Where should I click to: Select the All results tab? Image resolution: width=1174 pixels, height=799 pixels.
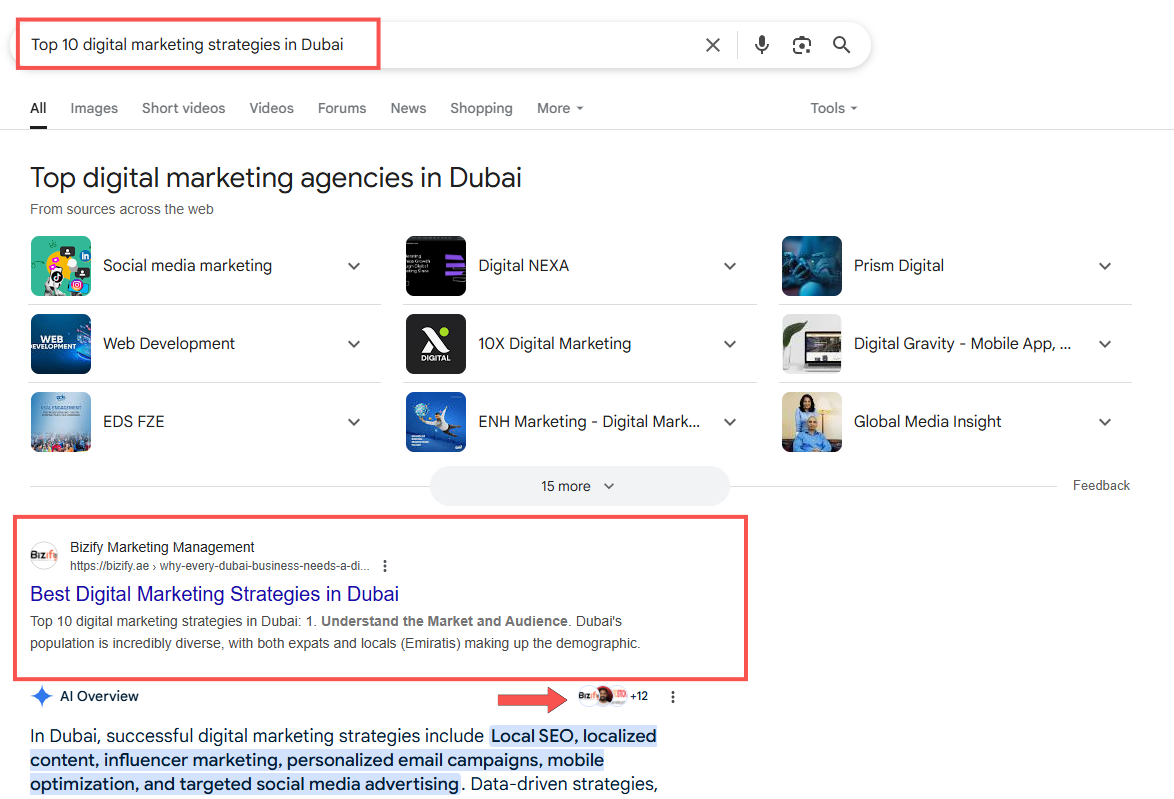tap(38, 109)
